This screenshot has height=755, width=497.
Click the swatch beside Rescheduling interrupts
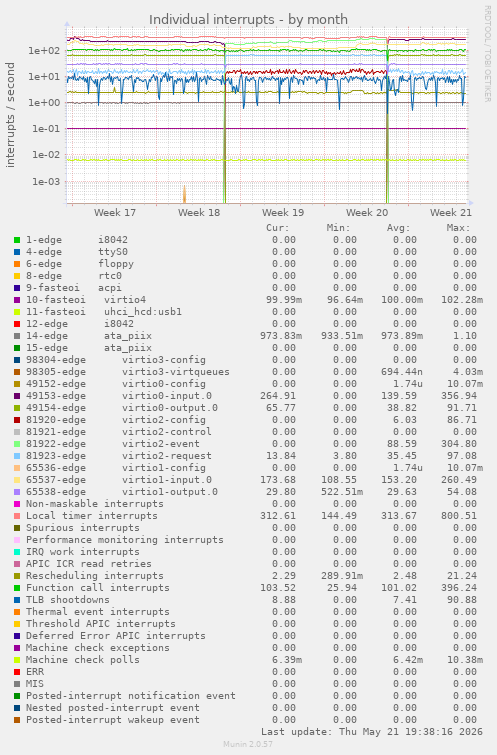(17, 576)
